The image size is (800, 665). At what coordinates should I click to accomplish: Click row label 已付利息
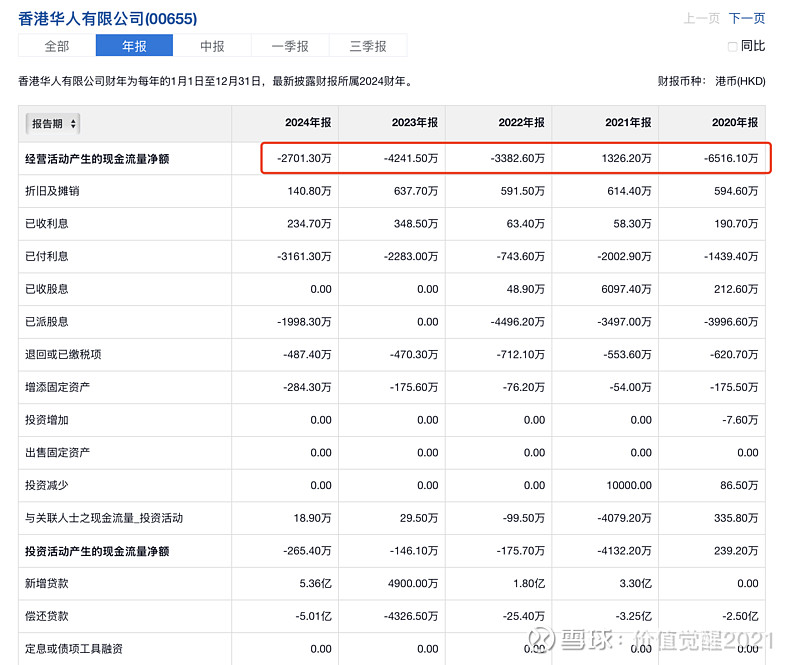pos(46,256)
